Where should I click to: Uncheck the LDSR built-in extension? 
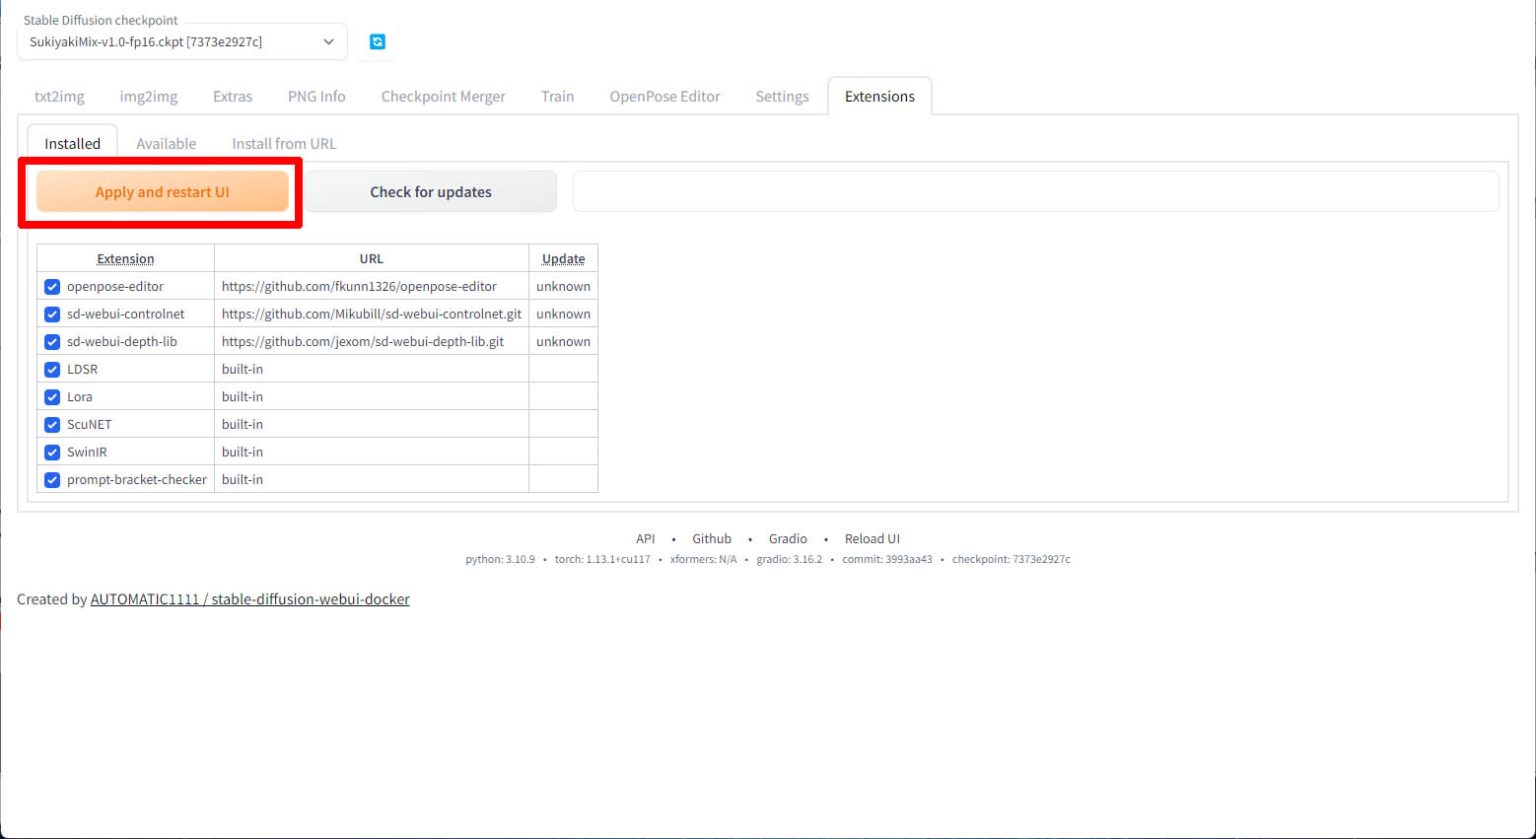click(x=53, y=369)
